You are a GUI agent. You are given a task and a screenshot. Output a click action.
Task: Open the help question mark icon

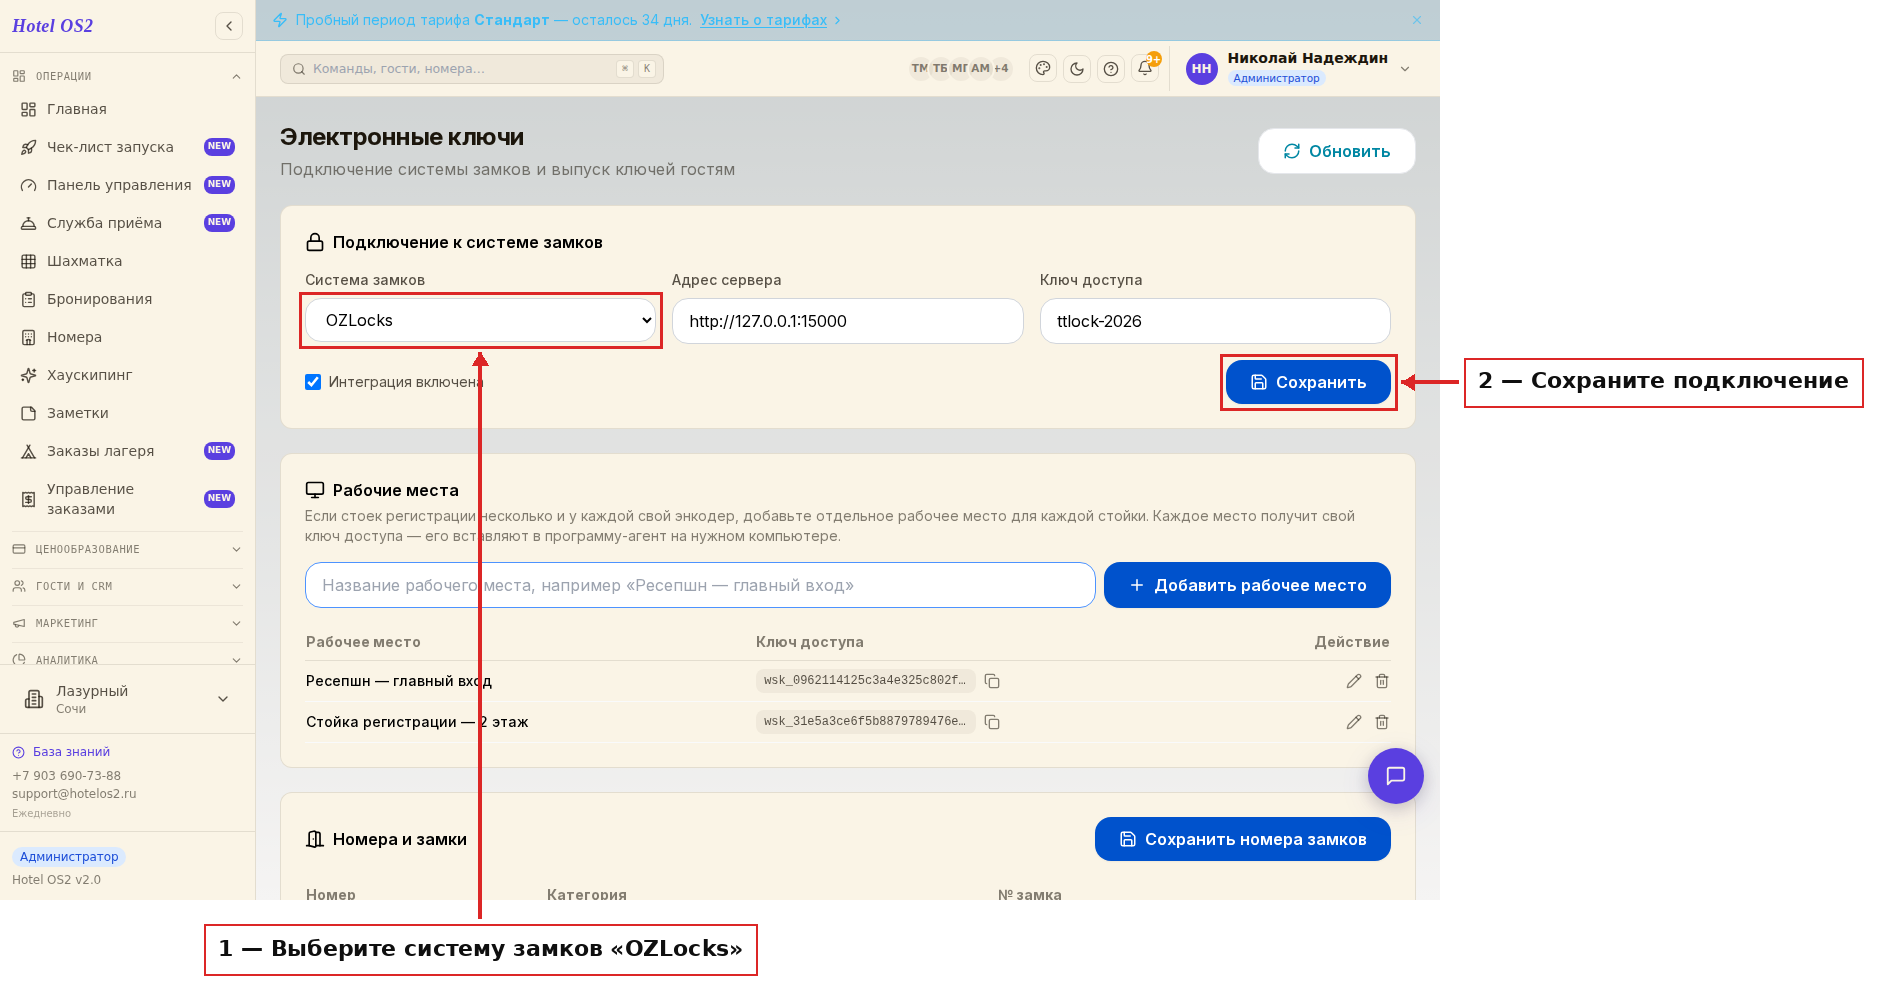coord(1111,69)
